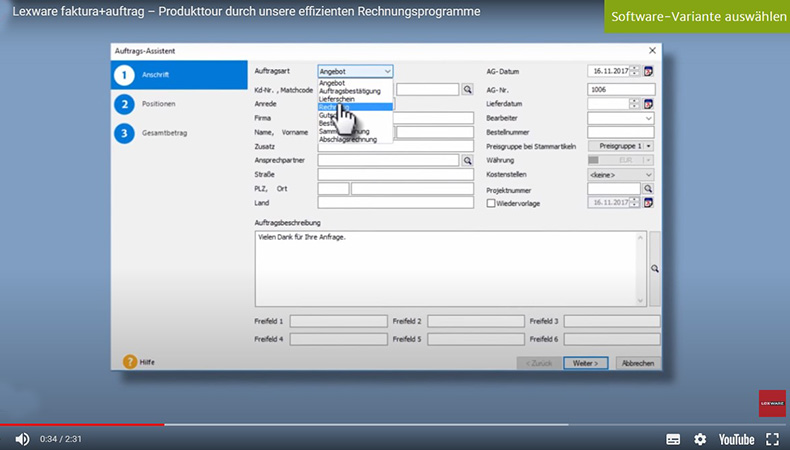This screenshot has width=790, height=450.
Task: Click the Zusatz input field
Action: point(396,146)
